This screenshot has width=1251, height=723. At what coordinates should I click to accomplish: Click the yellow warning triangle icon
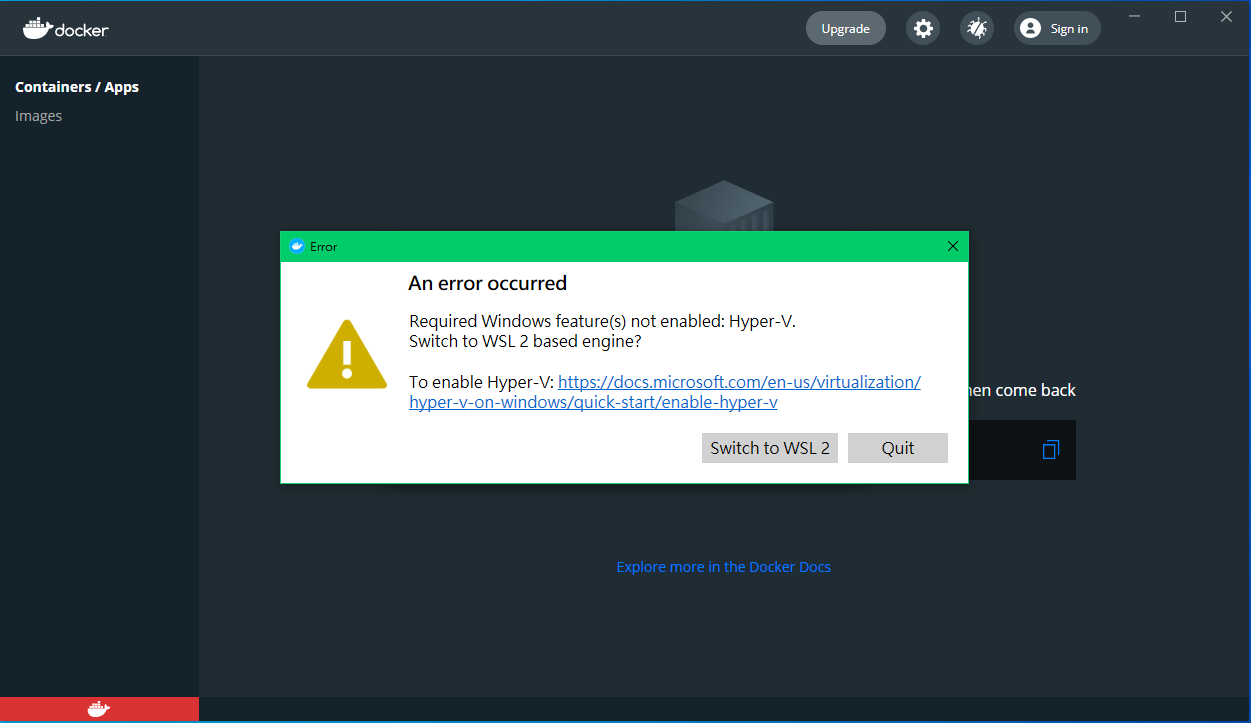click(x=346, y=354)
